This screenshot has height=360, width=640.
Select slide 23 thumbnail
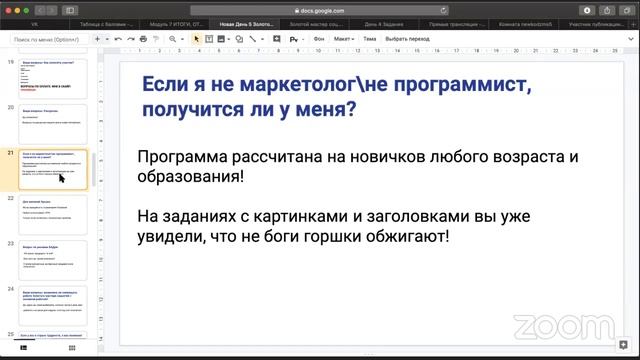click(53, 260)
